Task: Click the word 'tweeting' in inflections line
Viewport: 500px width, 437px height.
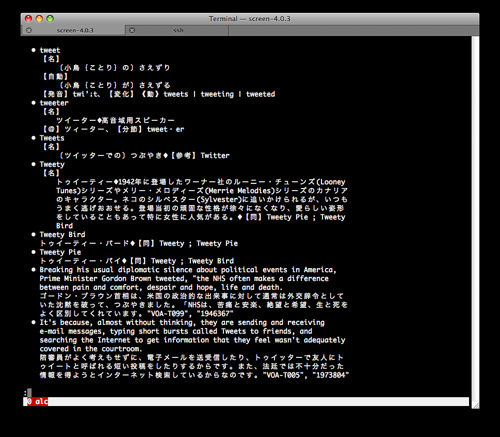Action: tap(217, 94)
